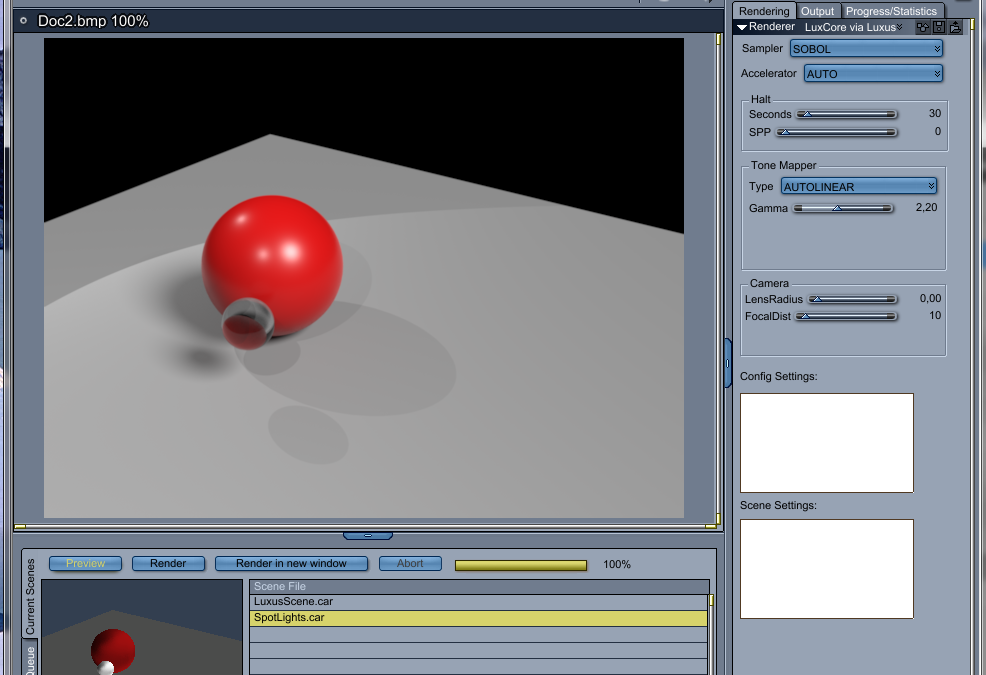This screenshot has height=675, width=986.
Task: Open the Progress/Statistics tab
Action: pyautogui.click(x=891, y=11)
